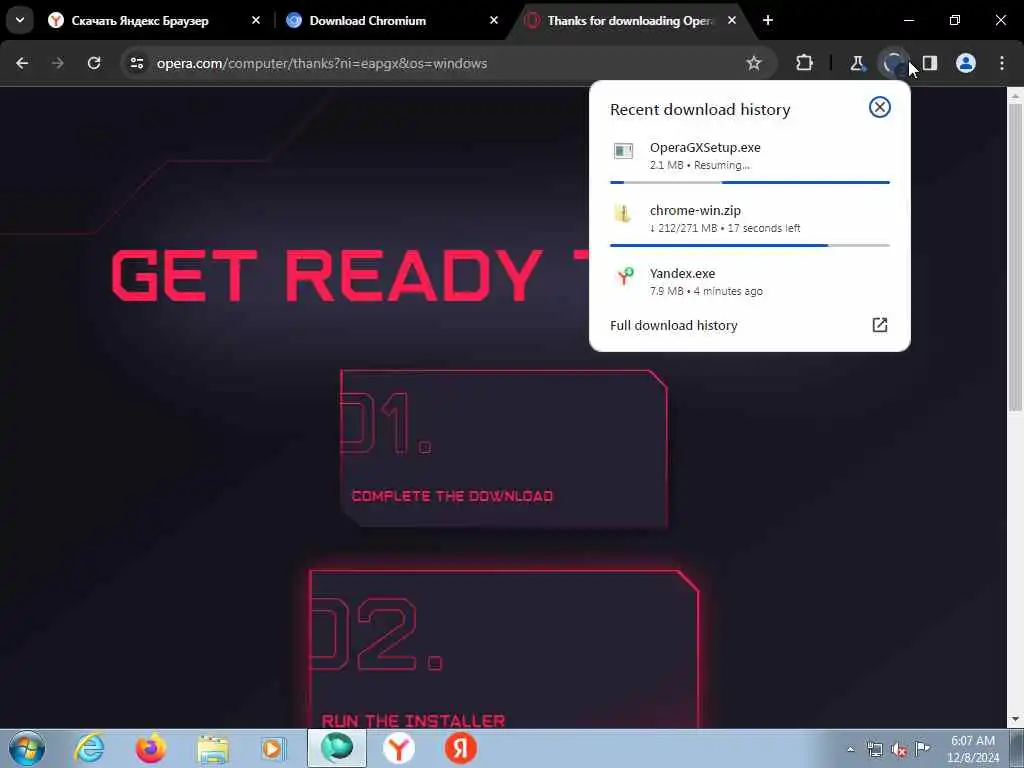Bookmark this page with the star icon
This screenshot has width=1024, height=768.
tap(754, 63)
